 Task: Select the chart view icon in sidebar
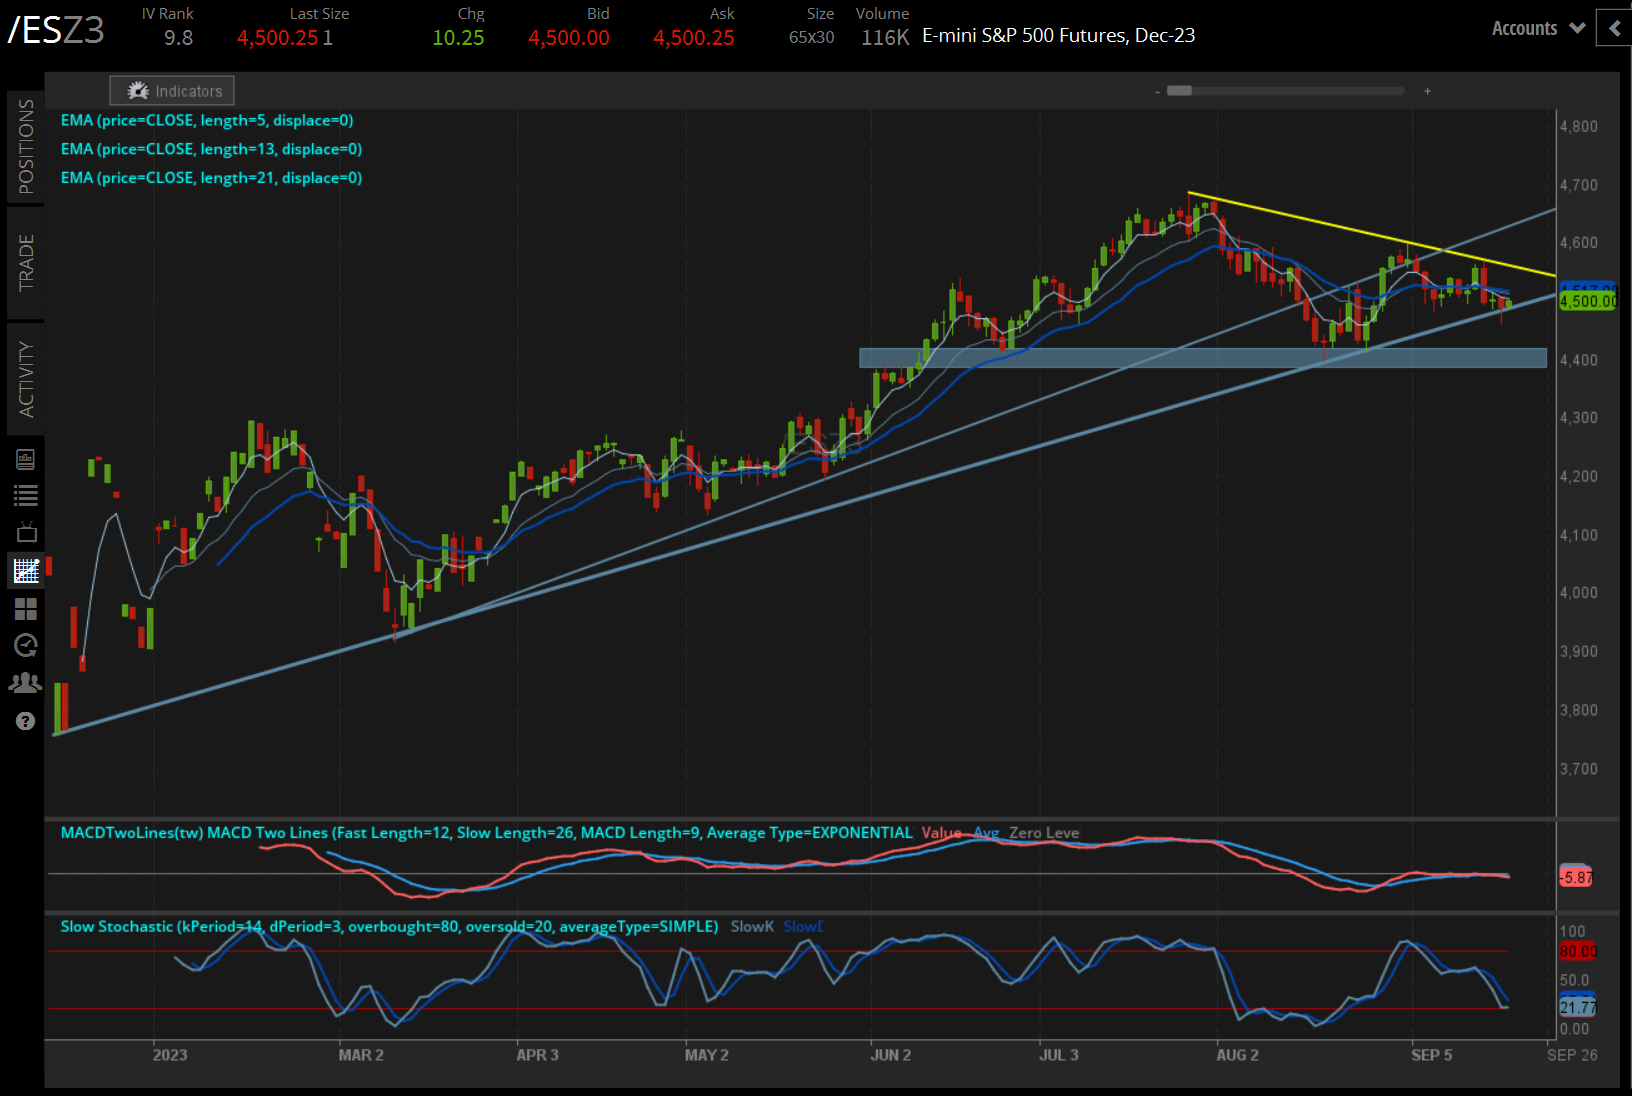coord(26,571)
